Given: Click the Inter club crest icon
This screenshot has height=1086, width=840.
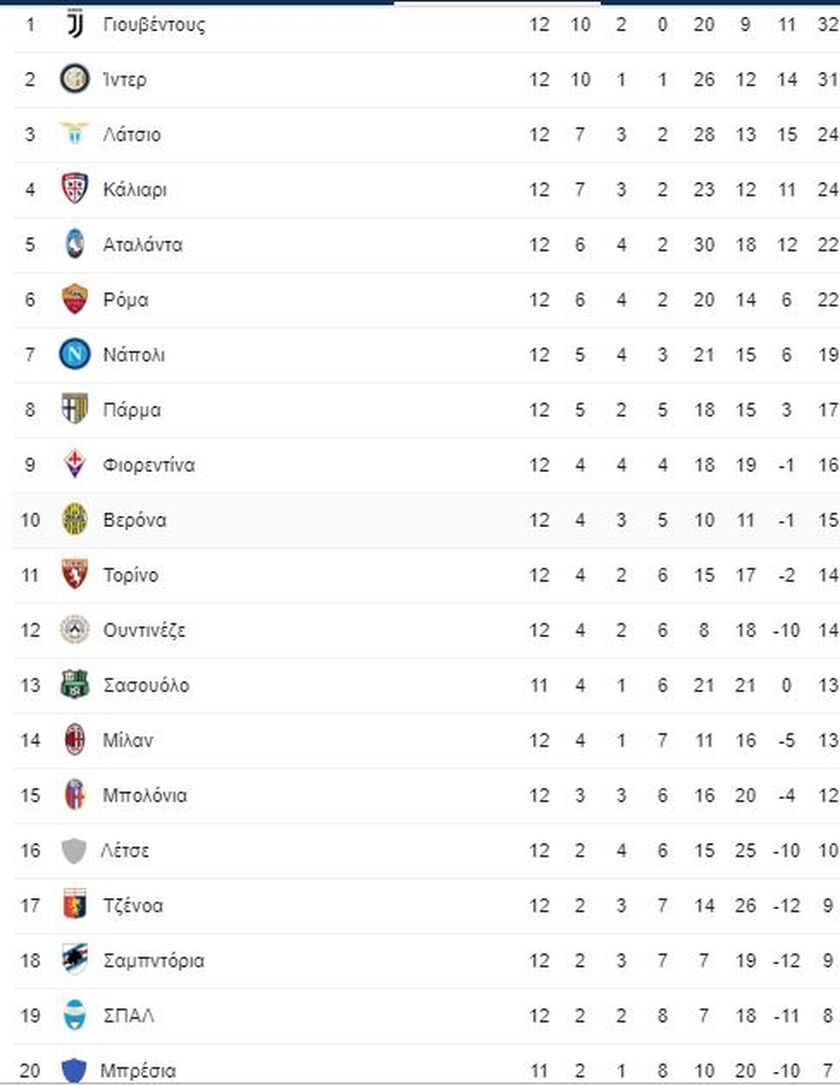Looking at the screenshot, I should tap(75, 79).
